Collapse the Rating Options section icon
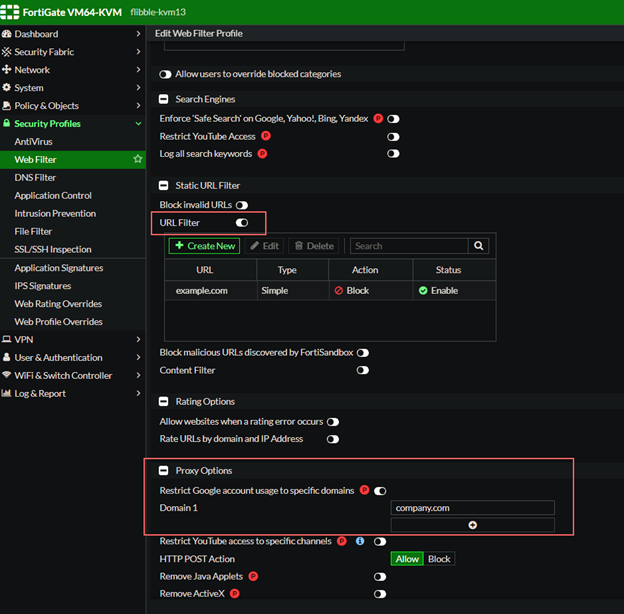Viewport: 624px width, 614px height. coord(164,402)
